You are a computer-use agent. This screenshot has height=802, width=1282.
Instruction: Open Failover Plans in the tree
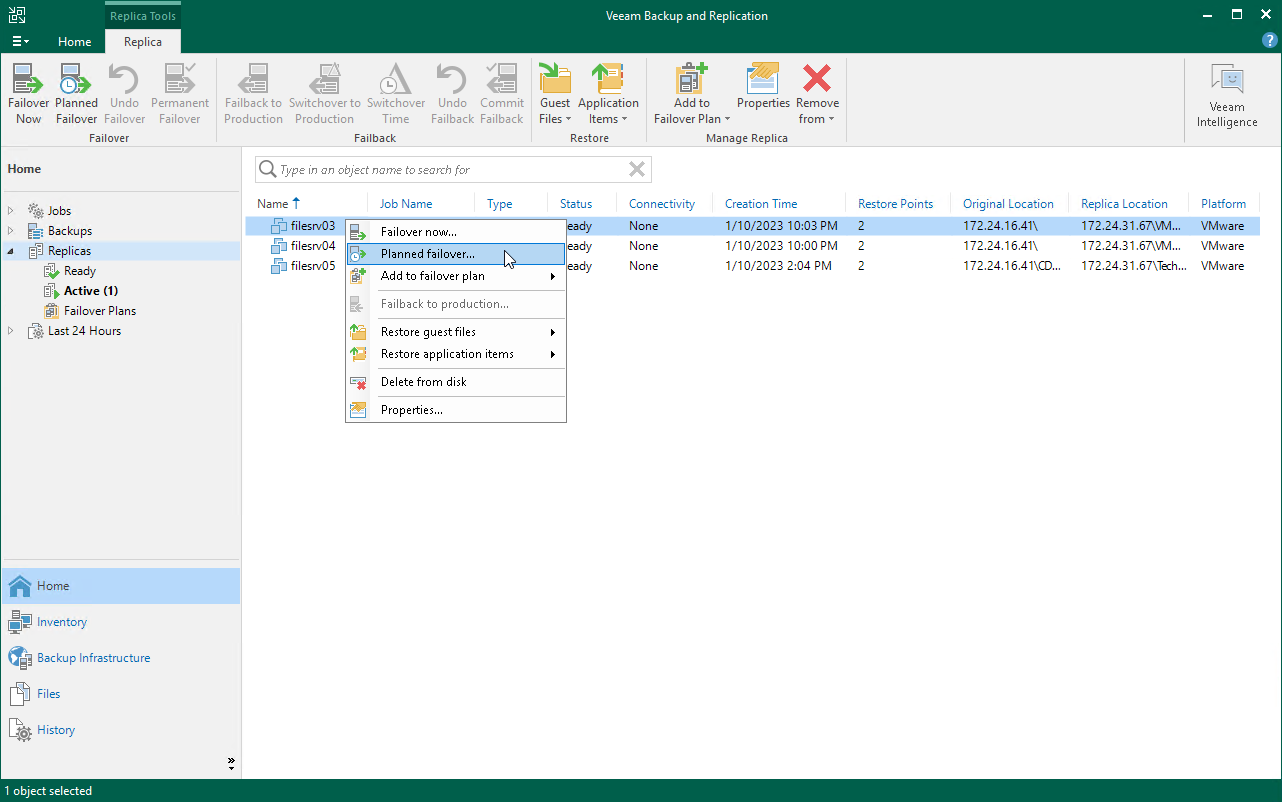coord(100,311)
